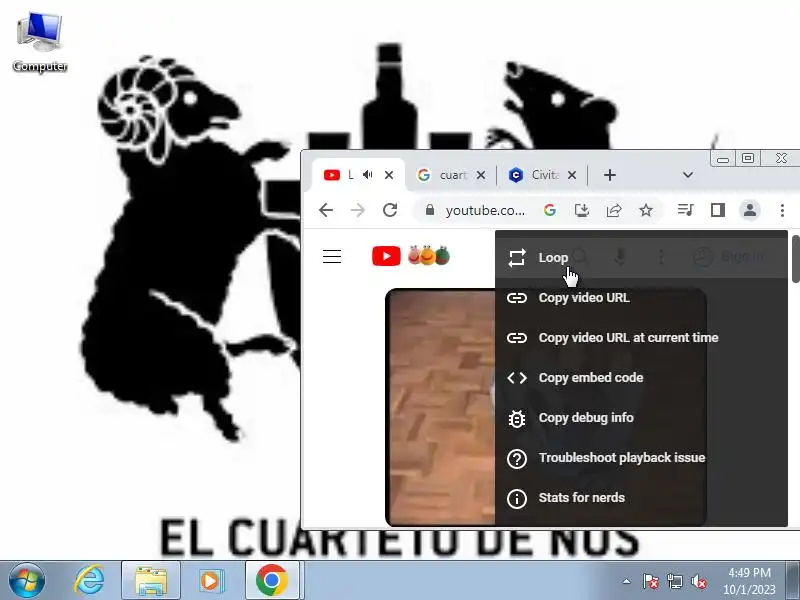800x600 pixels.
Task: Minimize the Chrome window
Action: (723, 159)
